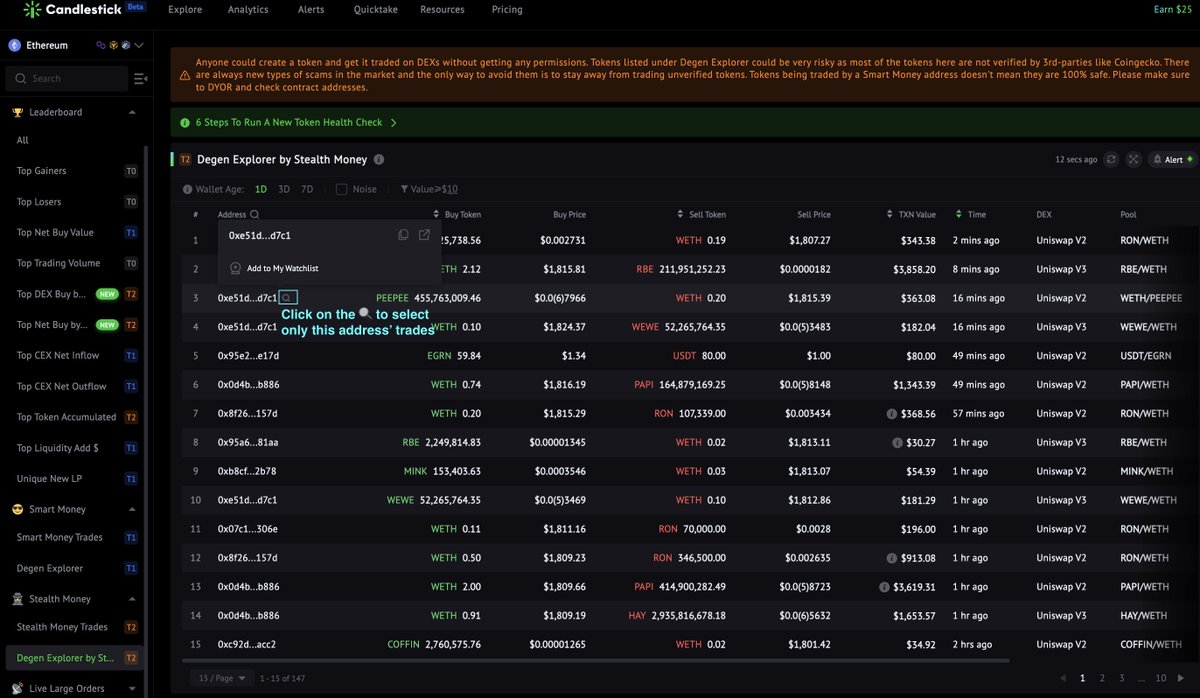Collapse the Stealth Money section
This screenshot has height=698, width=1200.
[x=133, y=599]
